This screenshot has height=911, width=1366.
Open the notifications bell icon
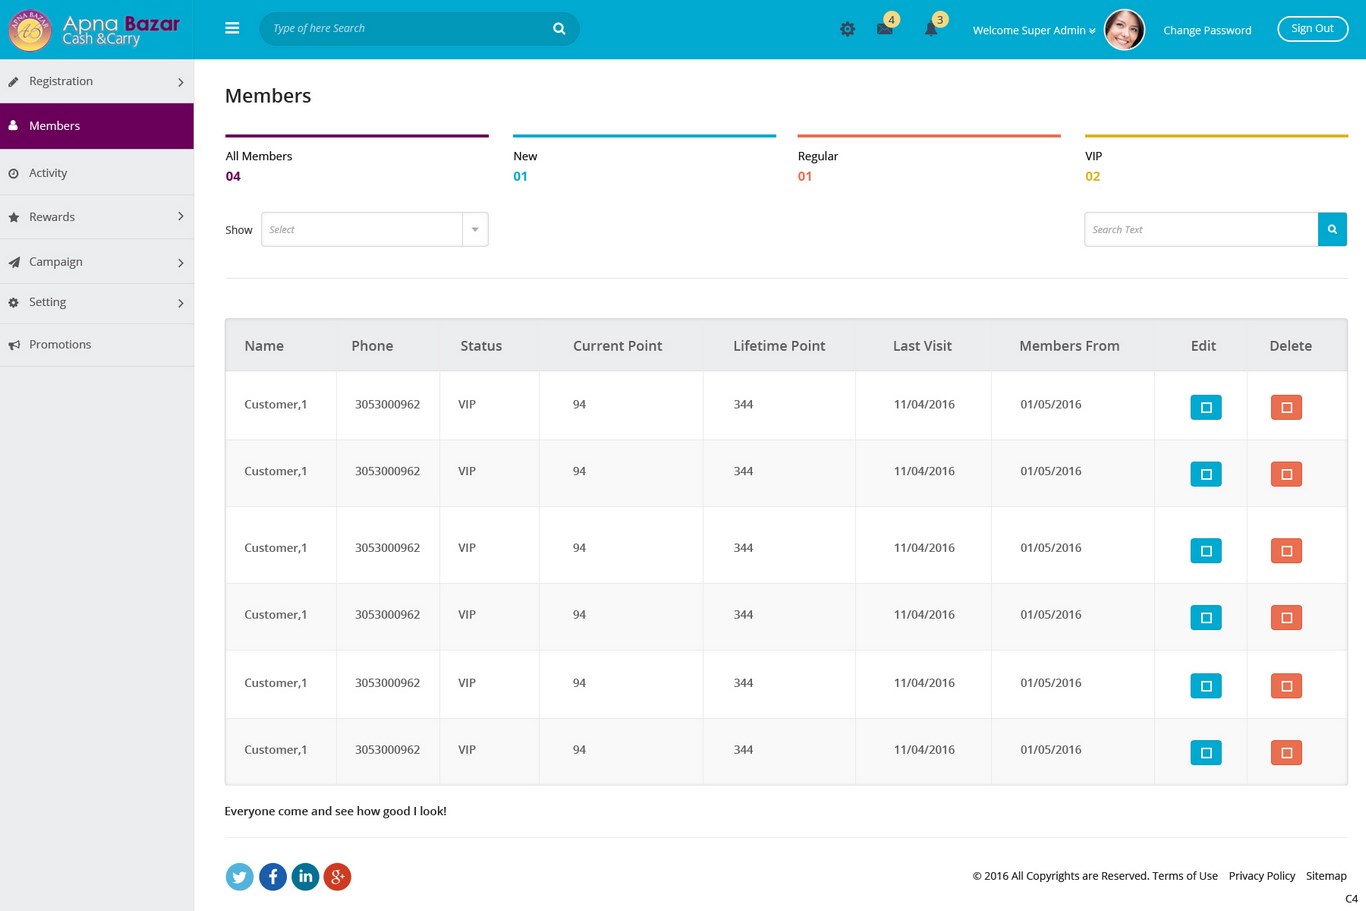[931, 29]
